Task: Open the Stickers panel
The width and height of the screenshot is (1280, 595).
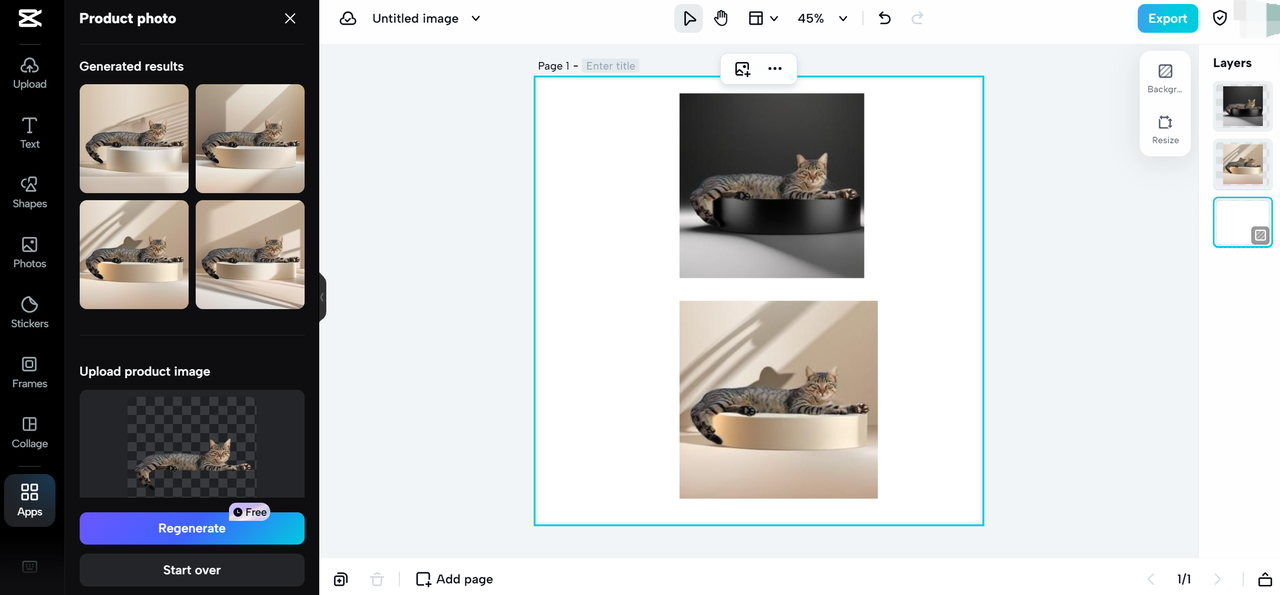Action: point(30,313)
